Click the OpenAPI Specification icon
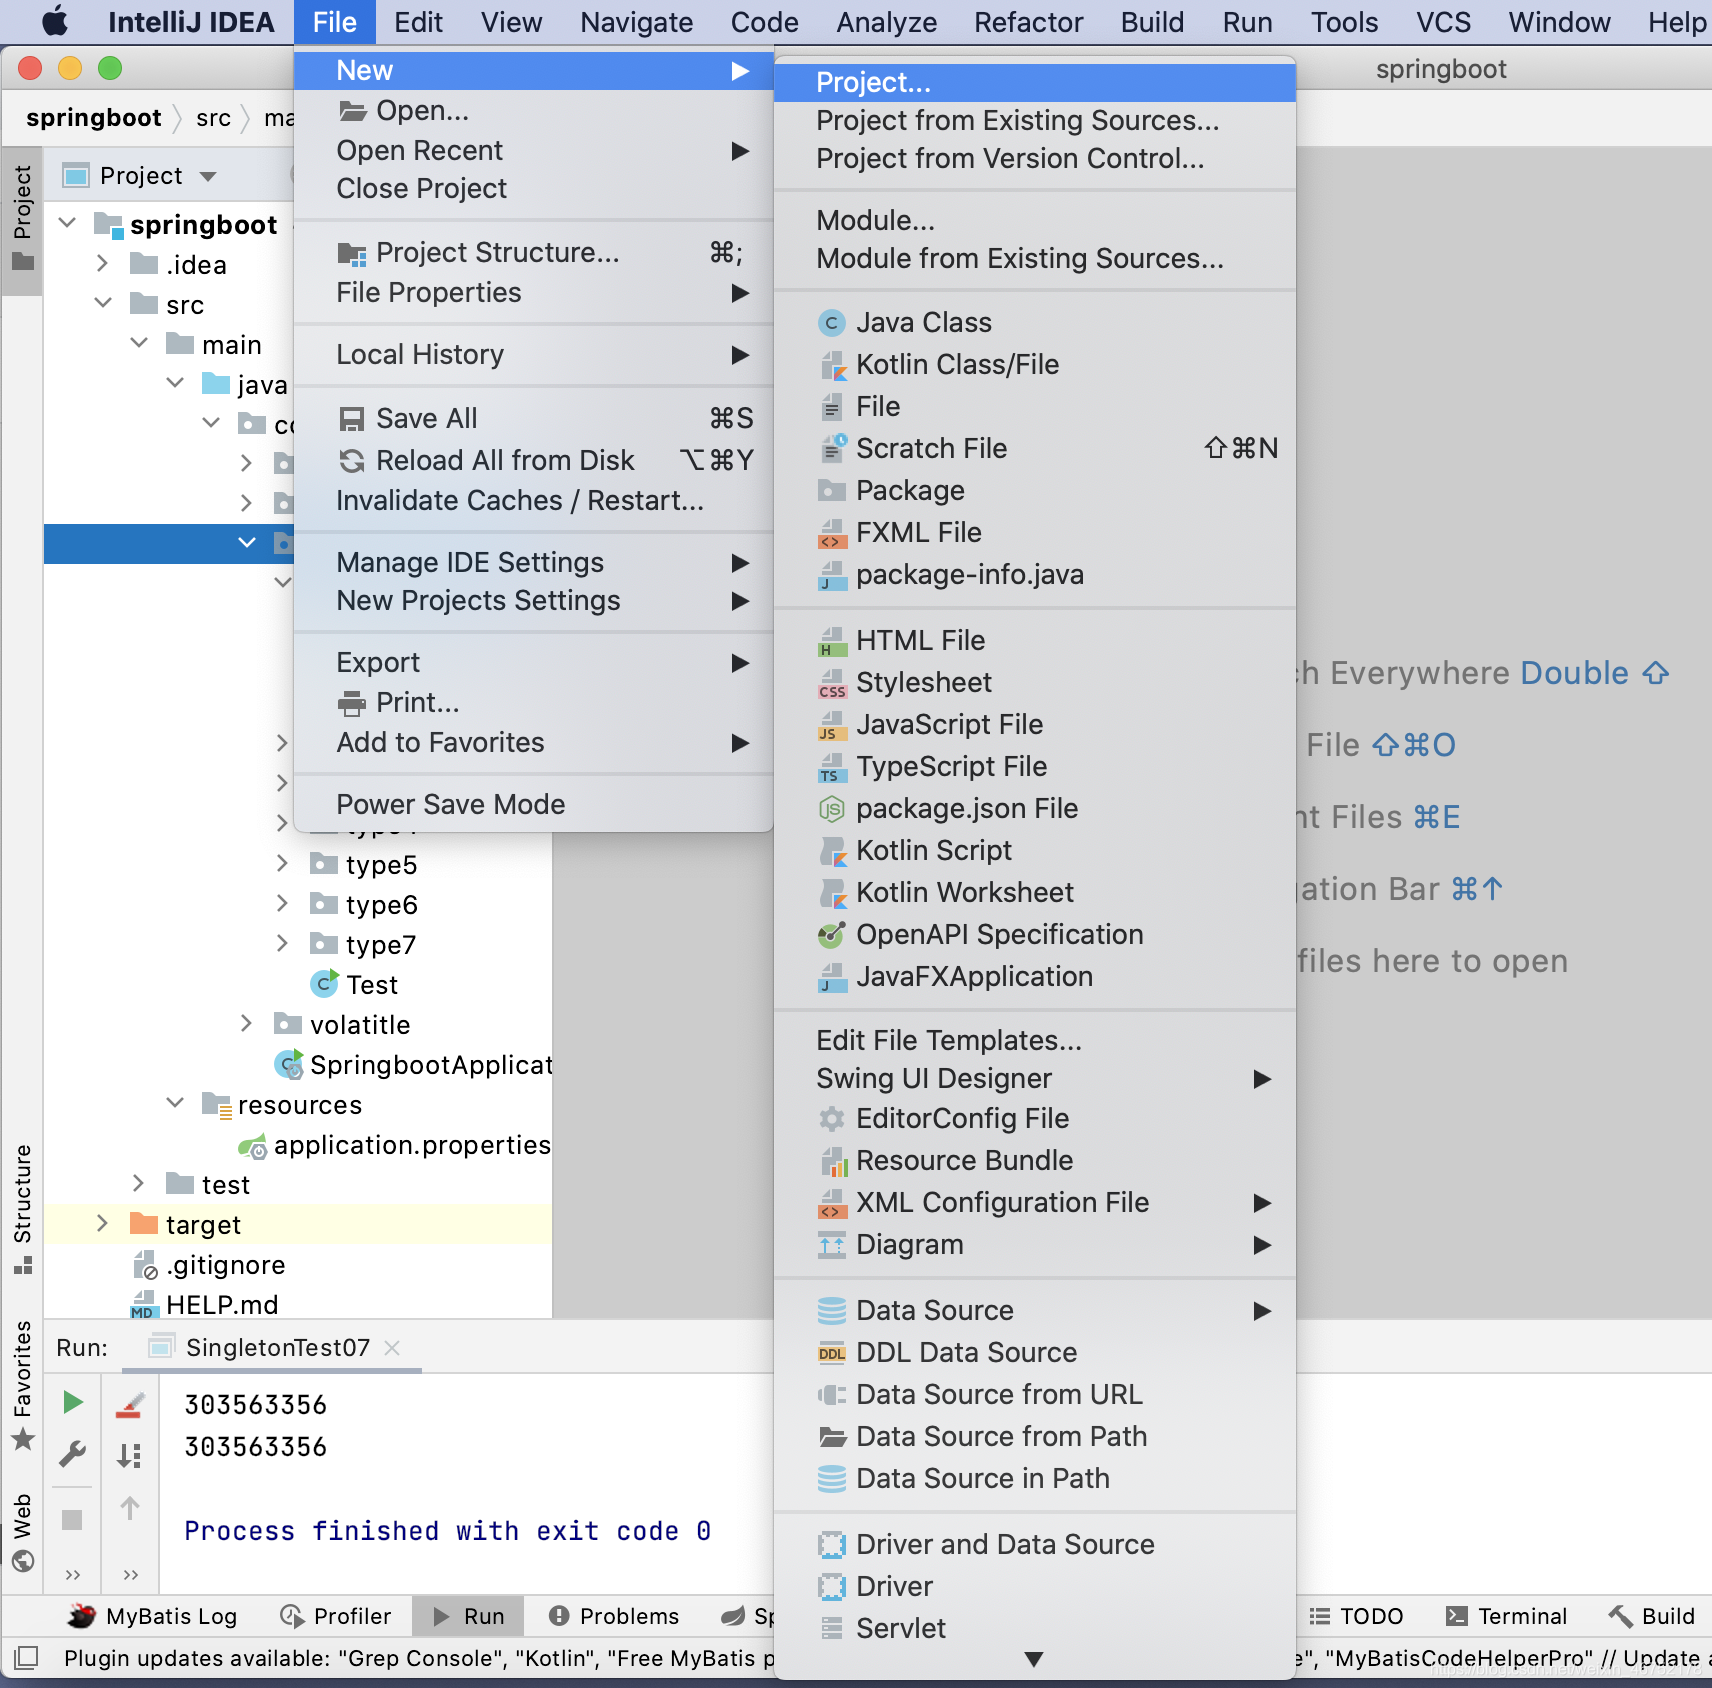The height and width of the screenshot is (1688, 1712). [x=831, y=935]
